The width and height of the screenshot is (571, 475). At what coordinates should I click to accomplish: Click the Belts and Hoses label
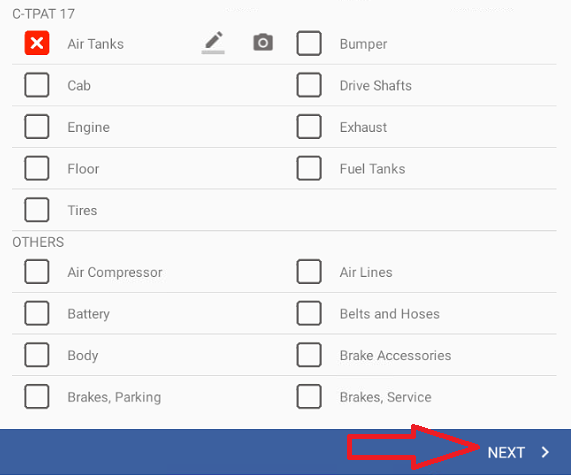click(390, 314)
